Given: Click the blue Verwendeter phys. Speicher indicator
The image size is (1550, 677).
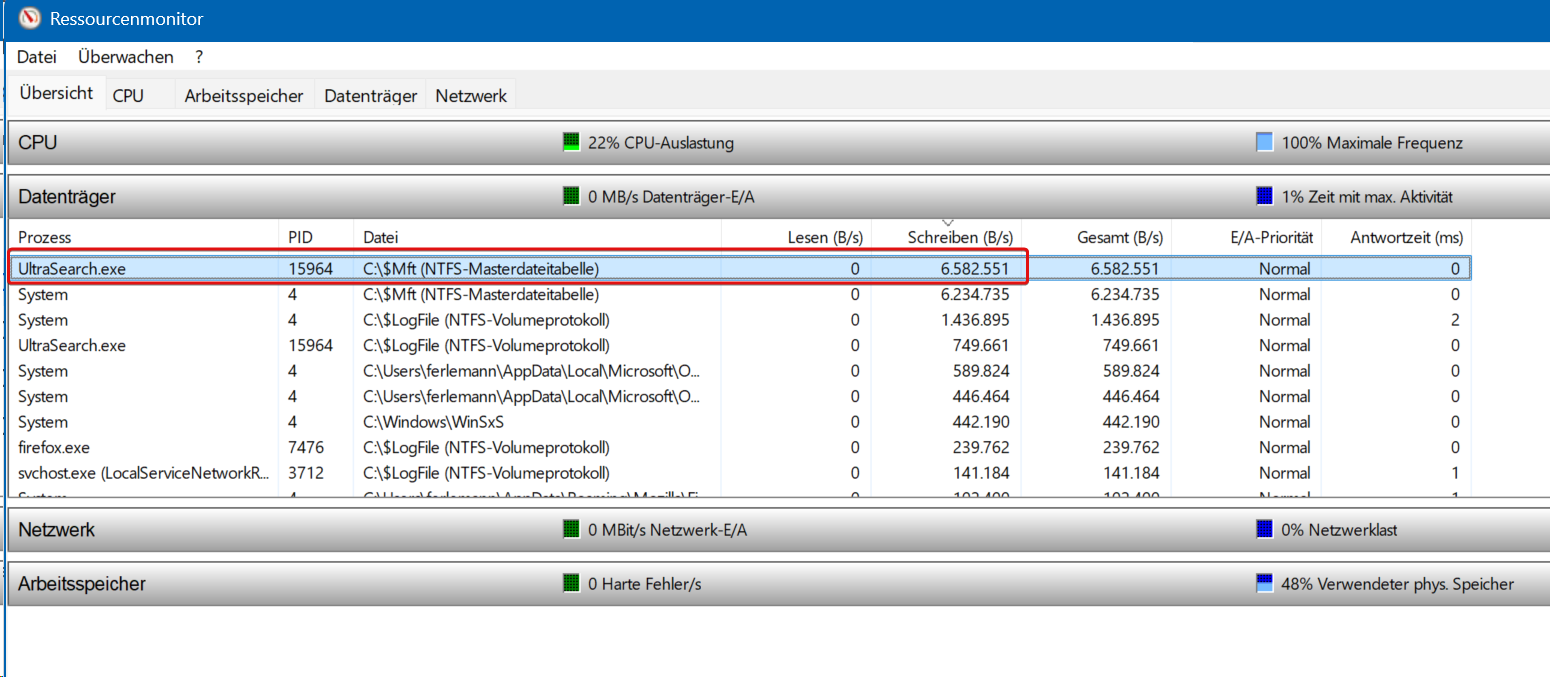Looking at the screenshot, I should tap(1264, 584).
